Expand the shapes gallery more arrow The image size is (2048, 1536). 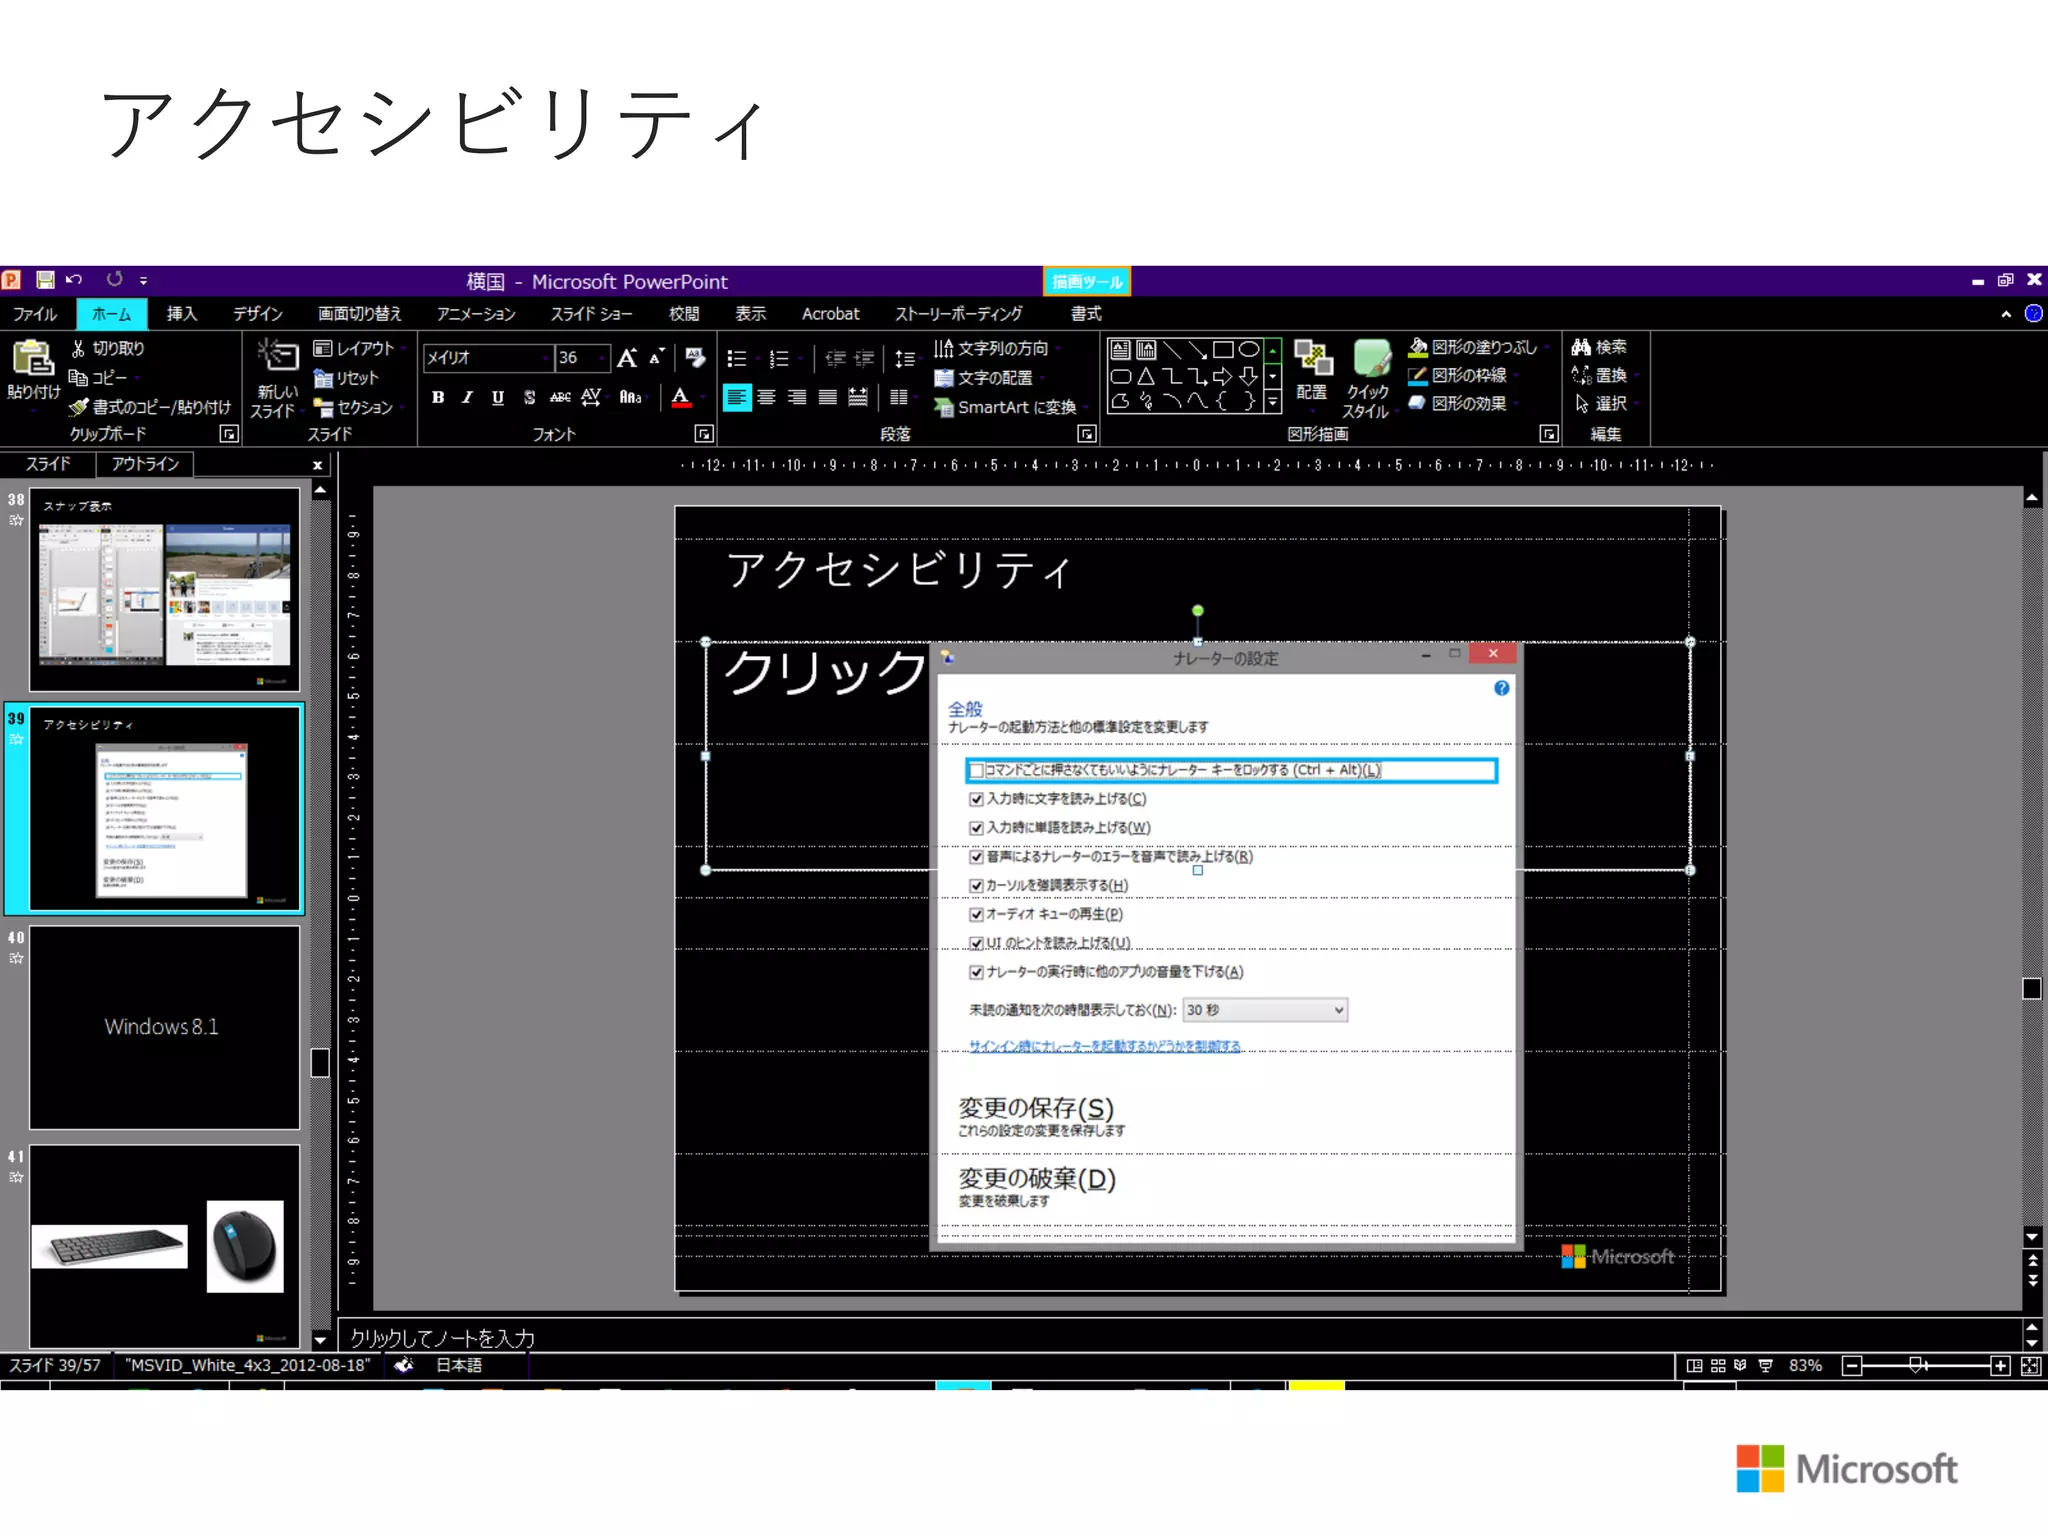[x=1273, y=402]
